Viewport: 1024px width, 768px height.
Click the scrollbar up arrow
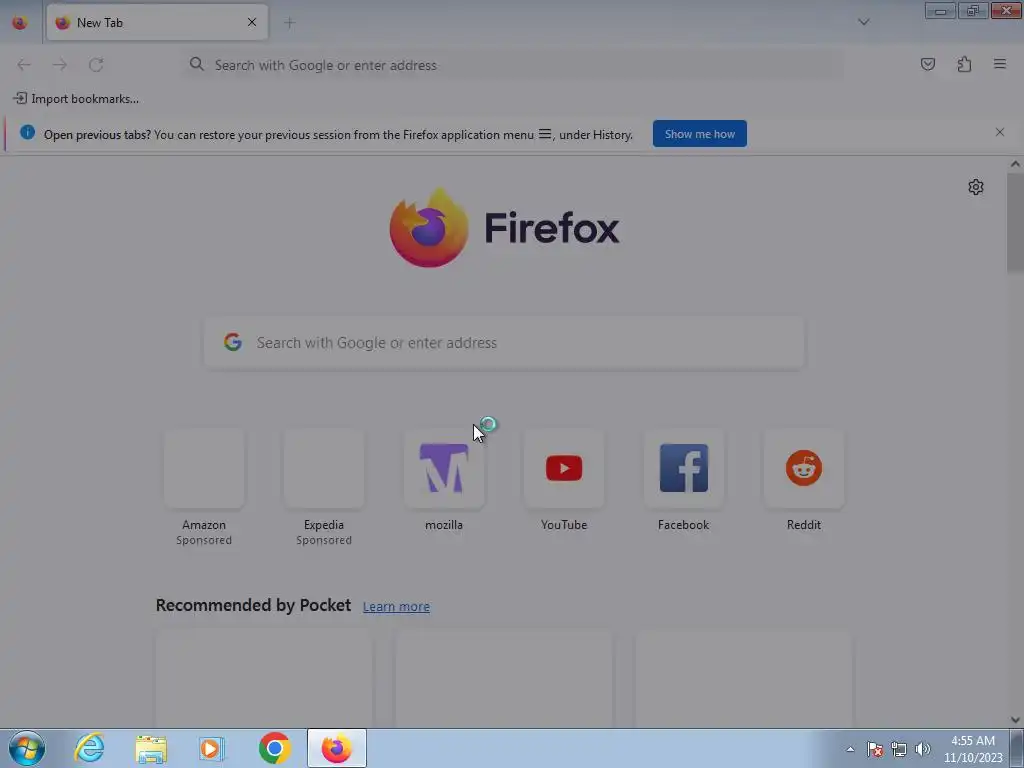(1015, 164)
